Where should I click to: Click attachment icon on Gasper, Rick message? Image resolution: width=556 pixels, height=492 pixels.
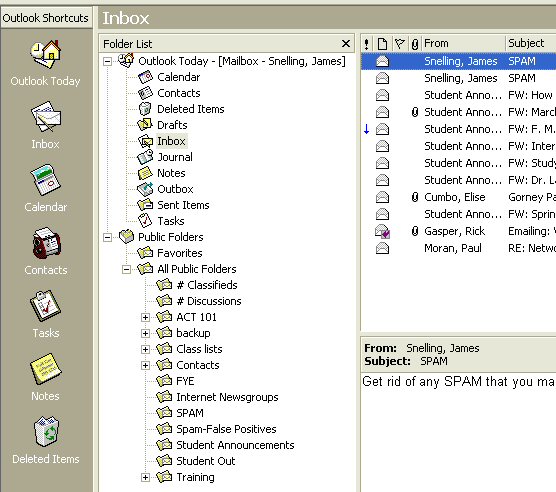(415, 231)
